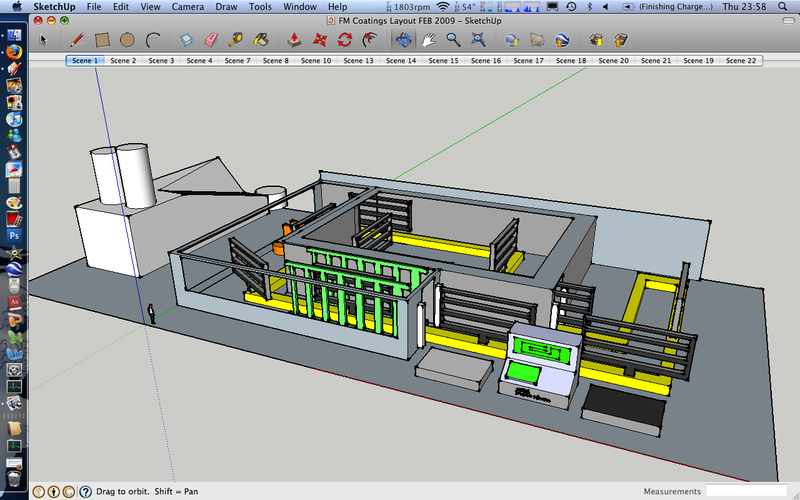Select the Paint Bucket tool
Image resolution: width=800 pixels, height=500 pixels.
261,40
